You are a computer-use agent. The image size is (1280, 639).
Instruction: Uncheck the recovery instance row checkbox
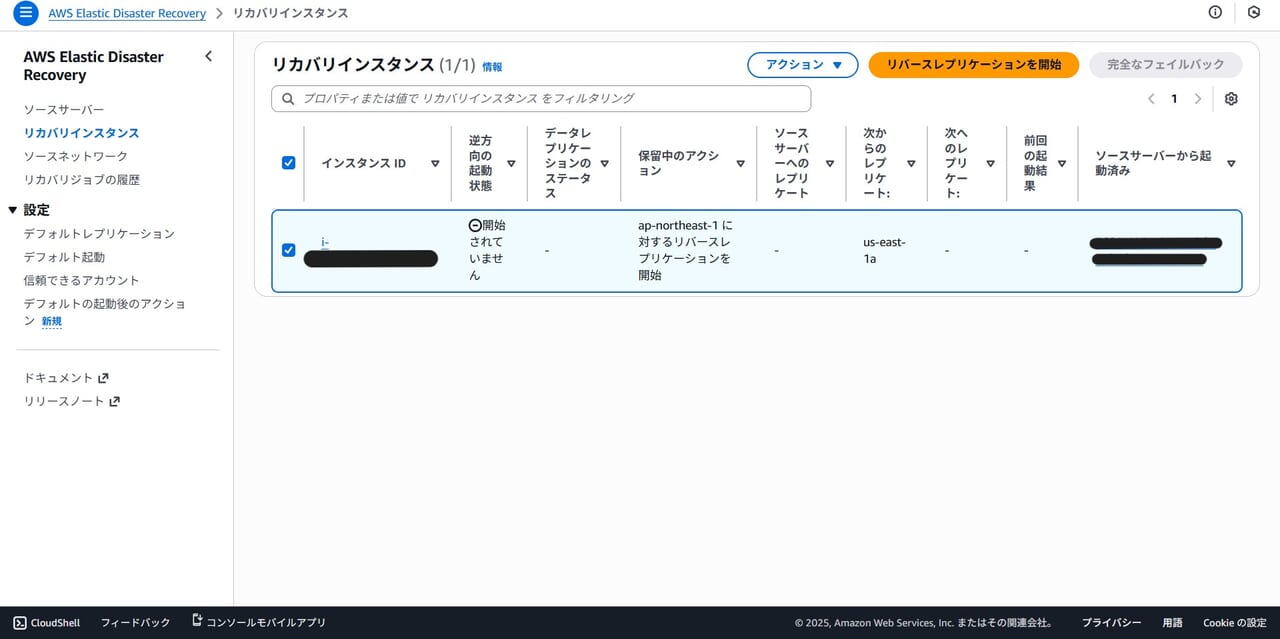coord(289,250)
